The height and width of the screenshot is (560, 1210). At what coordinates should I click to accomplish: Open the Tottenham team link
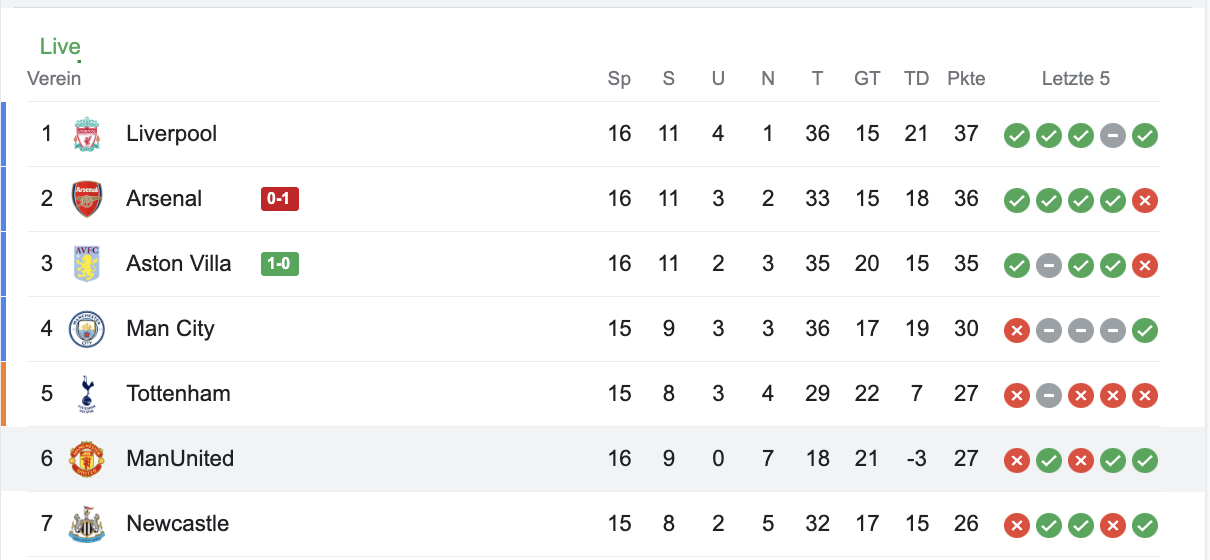click(x=178, y=394)
